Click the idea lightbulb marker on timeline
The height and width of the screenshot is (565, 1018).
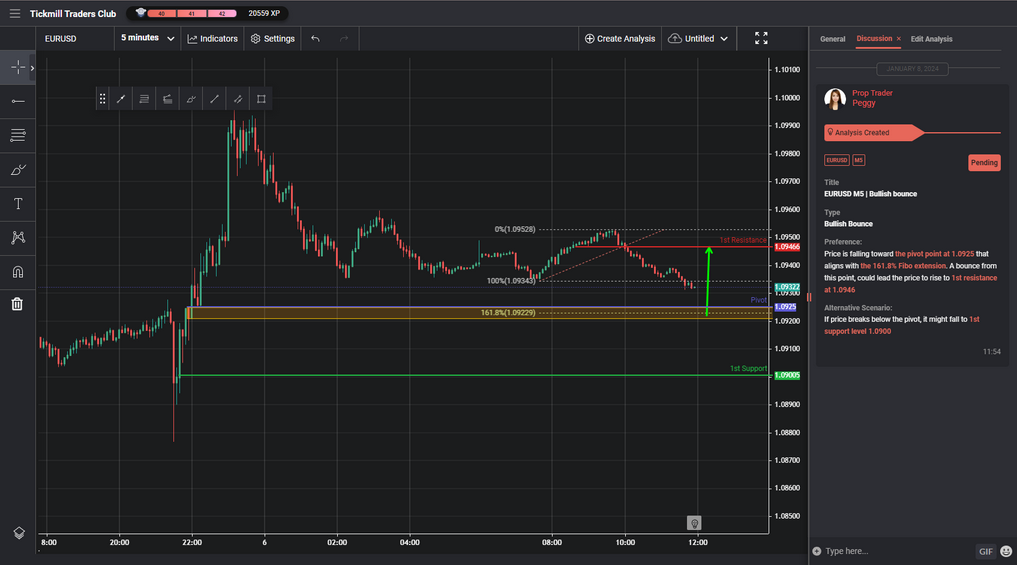[x=694, y=523]
